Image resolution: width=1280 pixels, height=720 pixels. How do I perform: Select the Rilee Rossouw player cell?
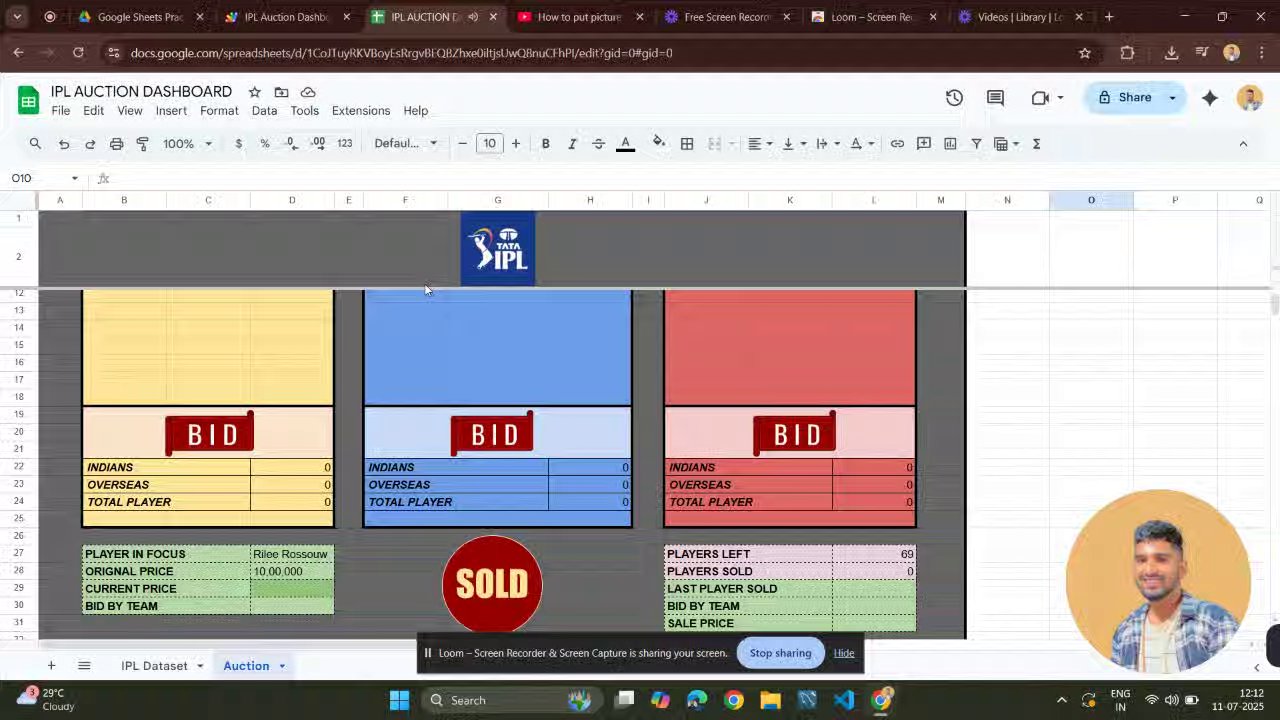291,554
